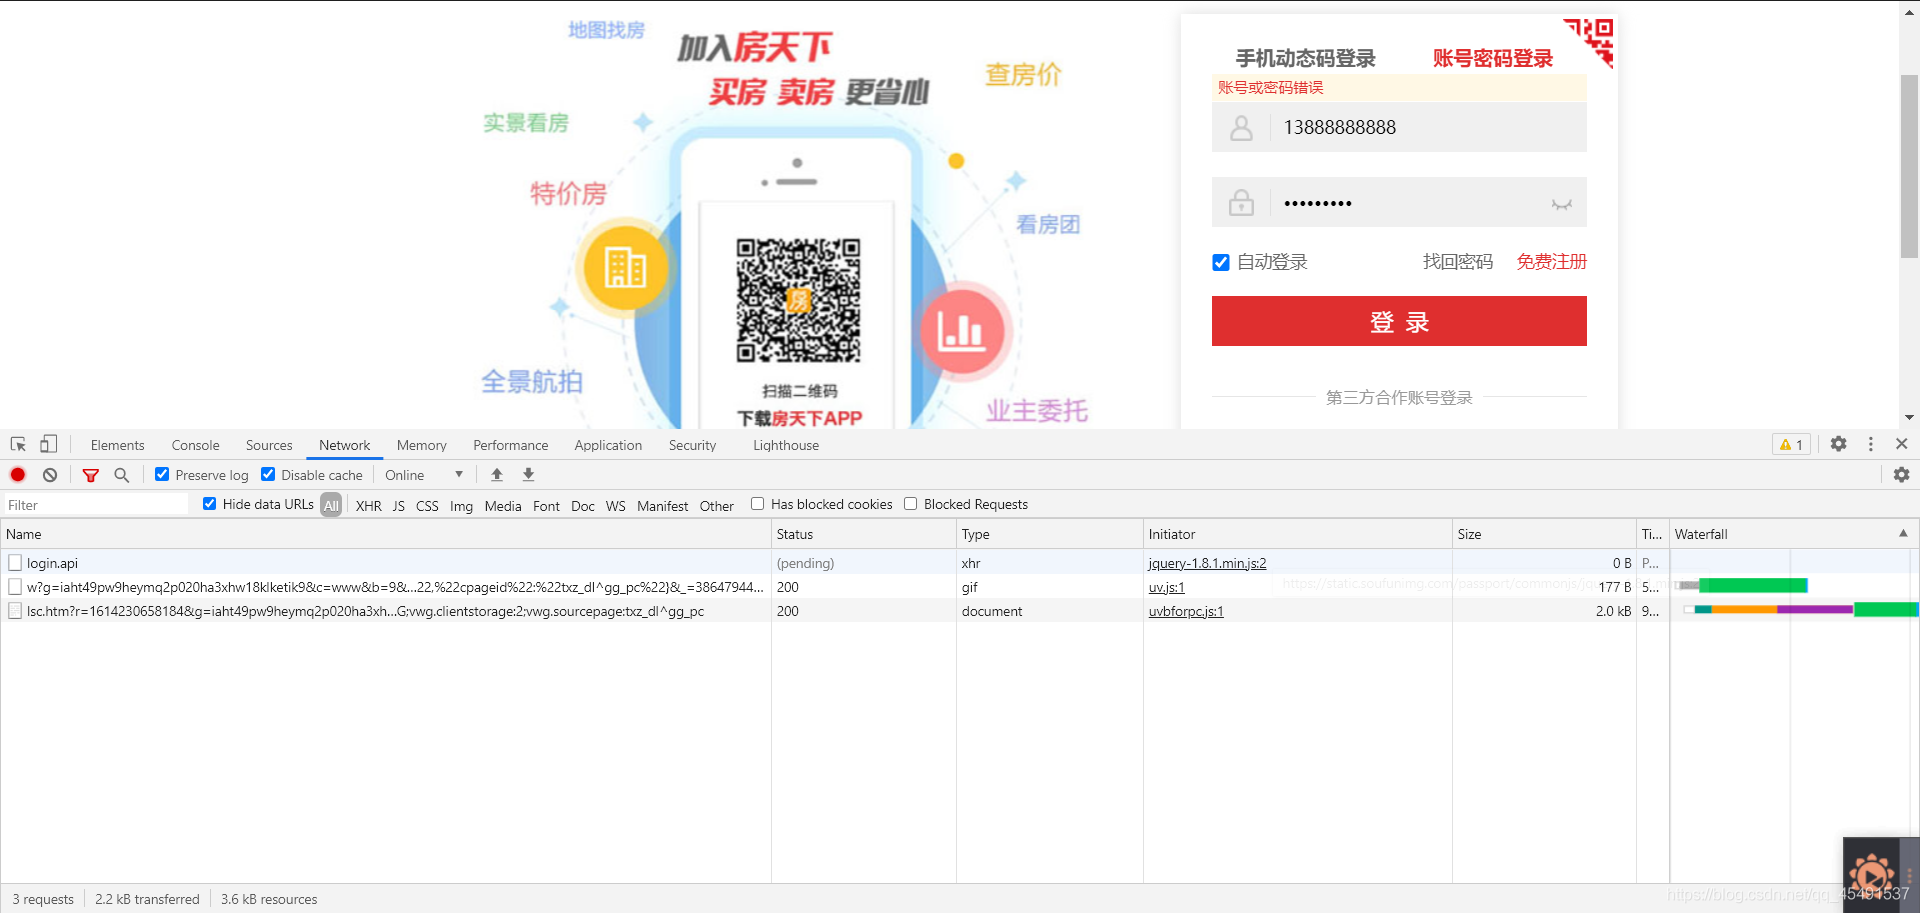This screenshot has height=913, width=1920.
Task: Select the login.api request row checkbox
Action: click(x=15, y=563)
